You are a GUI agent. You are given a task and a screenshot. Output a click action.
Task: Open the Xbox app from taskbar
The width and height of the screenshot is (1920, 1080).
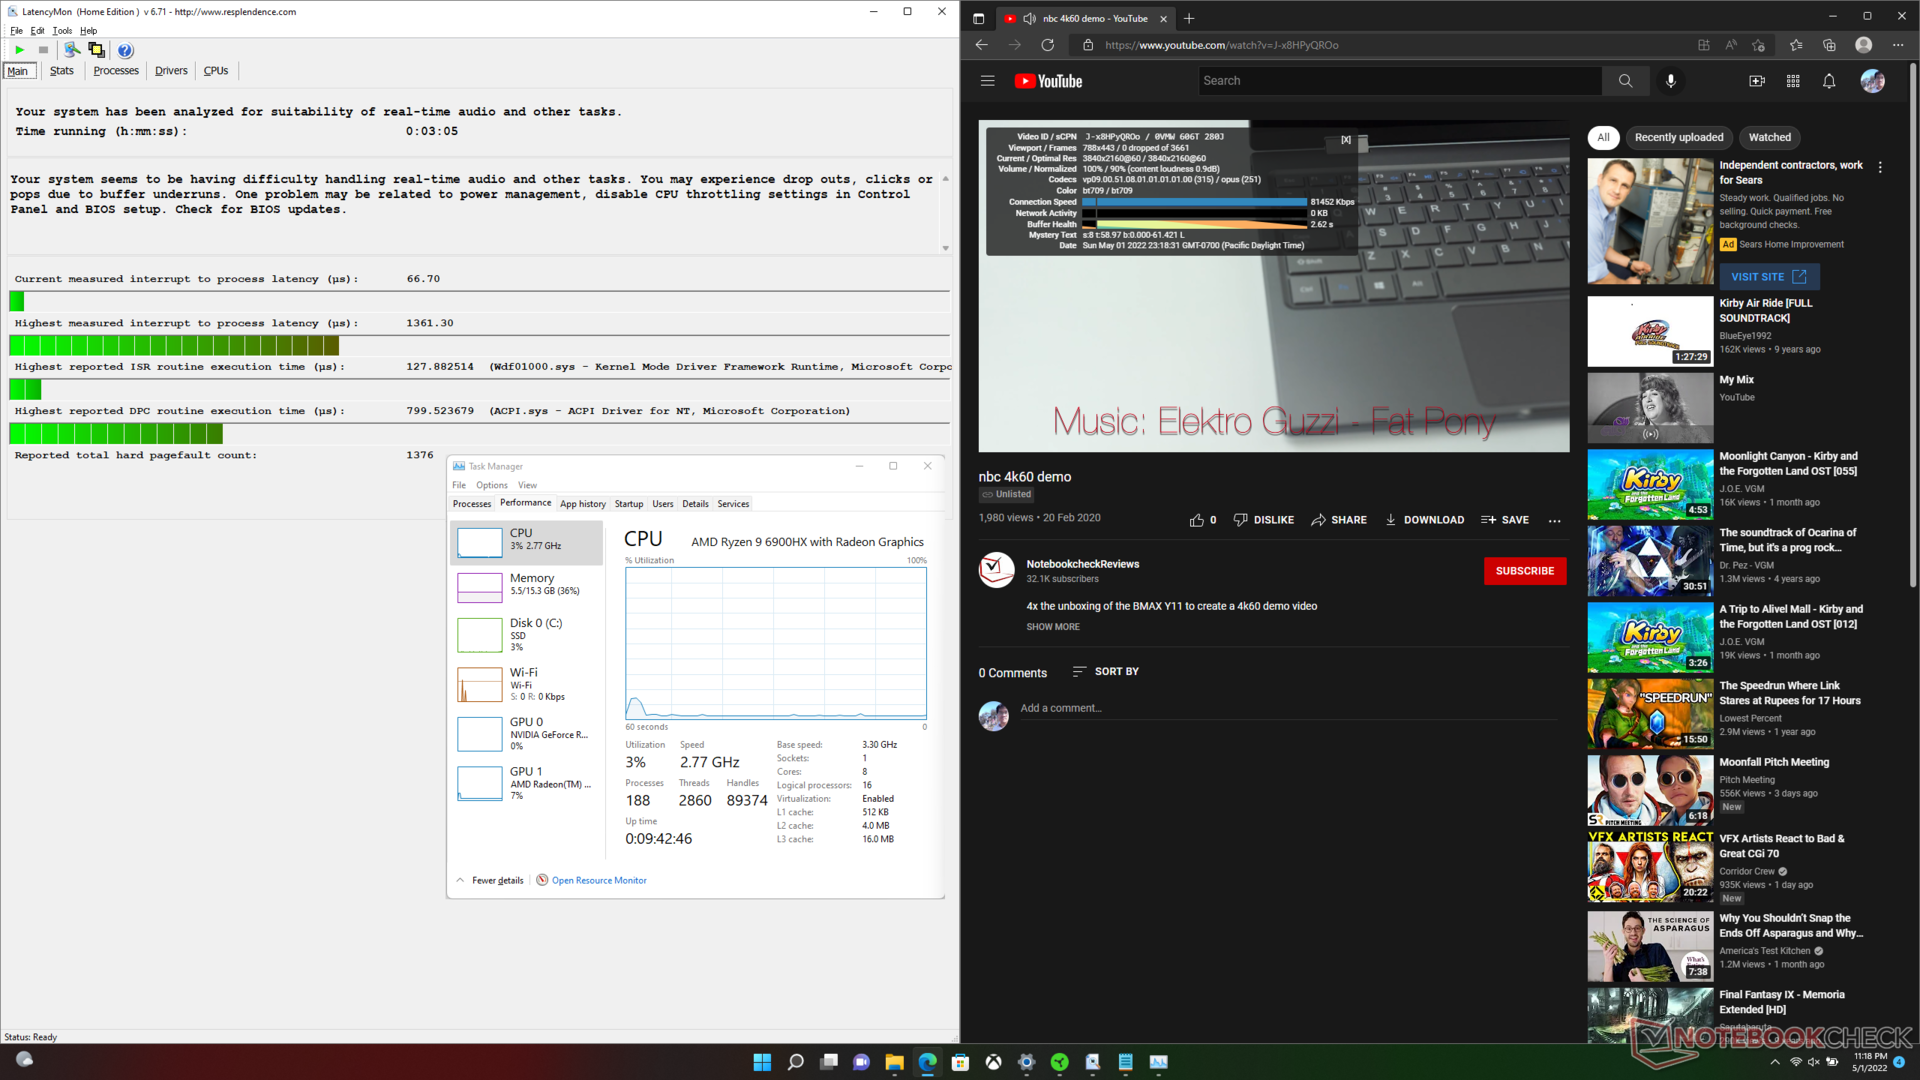click(993, 1062)
